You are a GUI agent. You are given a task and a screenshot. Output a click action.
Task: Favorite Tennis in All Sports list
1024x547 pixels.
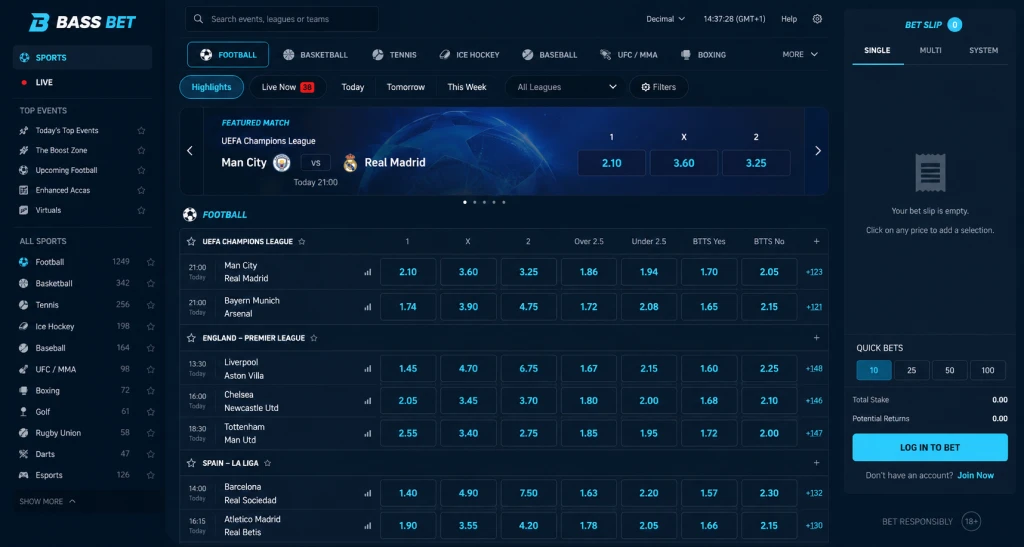(x=151, y=305)
